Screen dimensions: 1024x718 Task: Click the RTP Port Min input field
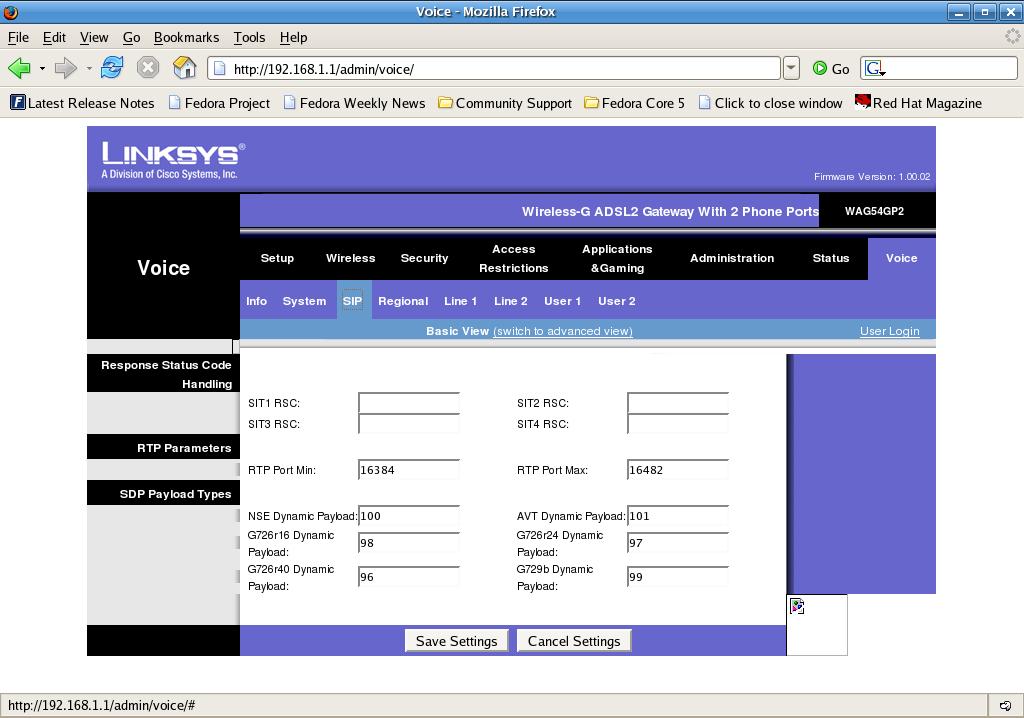(408, 470)
